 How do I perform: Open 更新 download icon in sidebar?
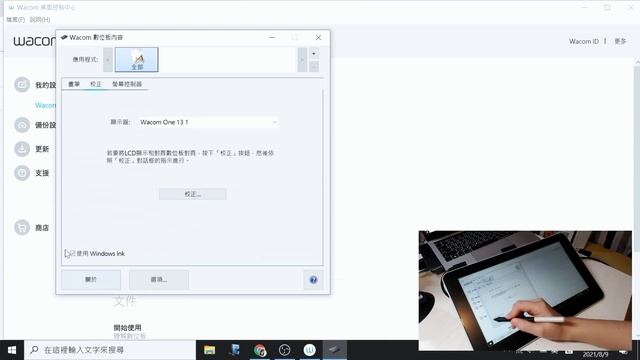pyautogui.click(x=22, y=149)
